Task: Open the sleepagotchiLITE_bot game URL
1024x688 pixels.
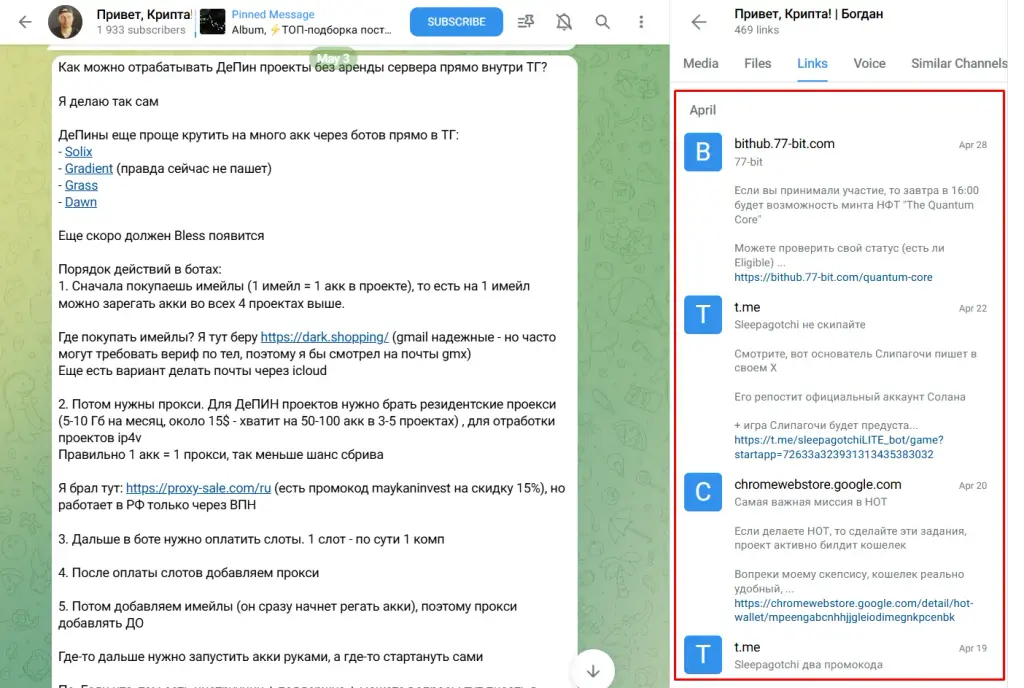Action: coord(839,447)
